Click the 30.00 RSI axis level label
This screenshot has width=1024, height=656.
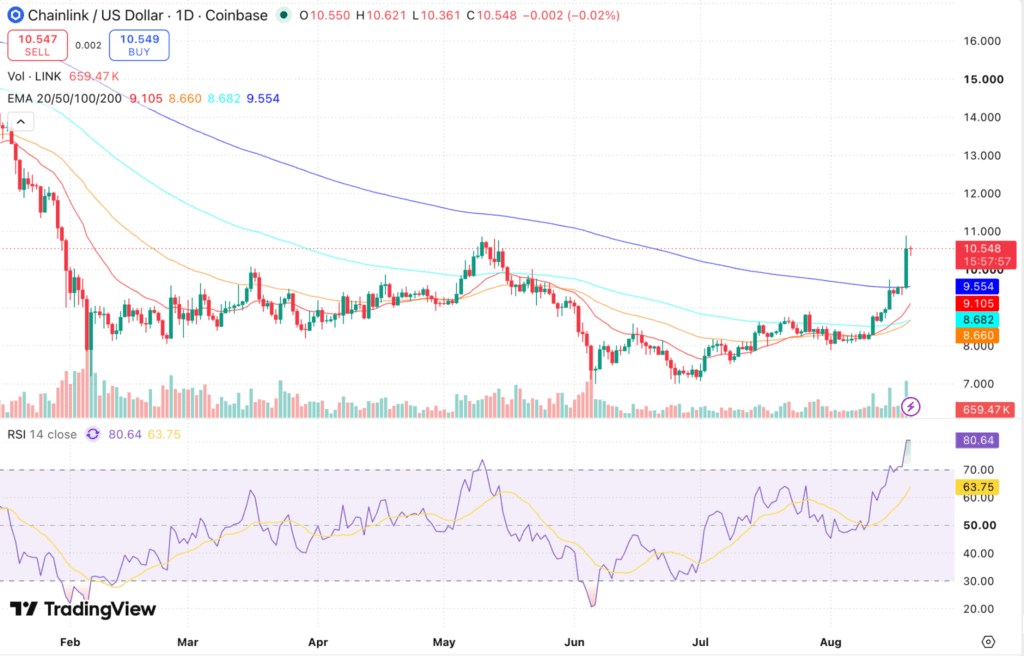pos(978,581)
